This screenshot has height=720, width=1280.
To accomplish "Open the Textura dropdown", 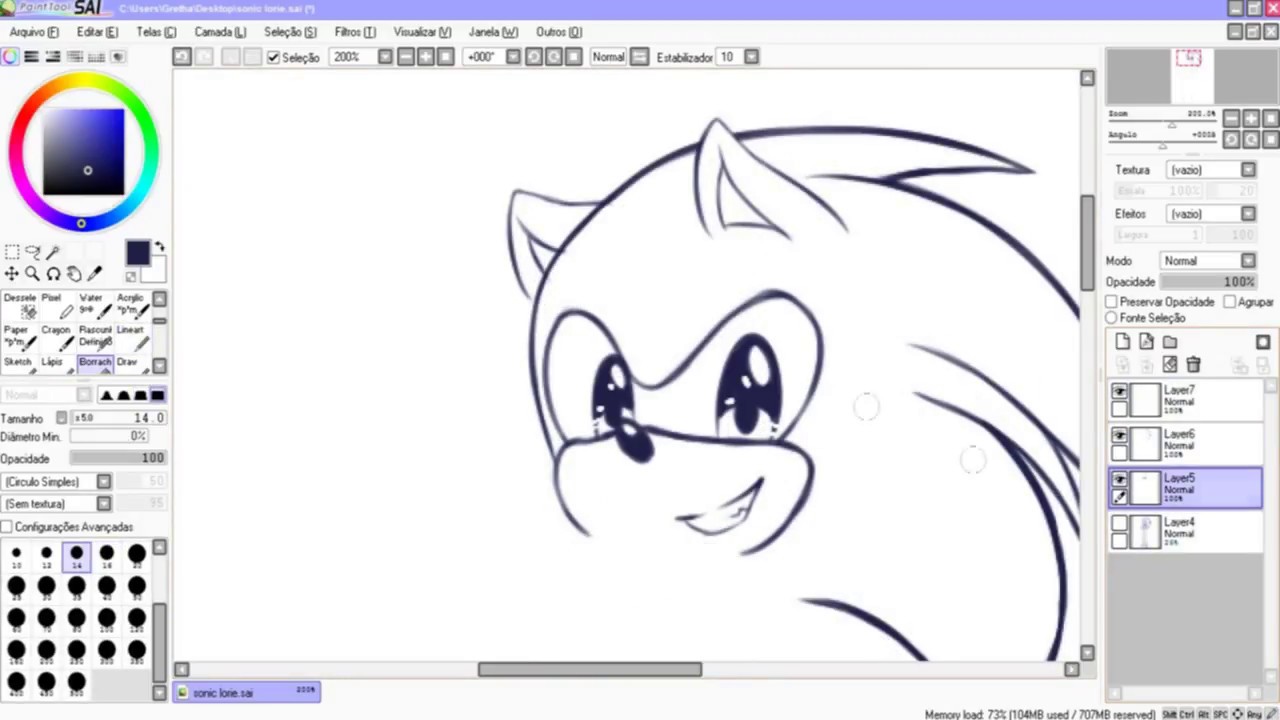I will click(1248, 170).
